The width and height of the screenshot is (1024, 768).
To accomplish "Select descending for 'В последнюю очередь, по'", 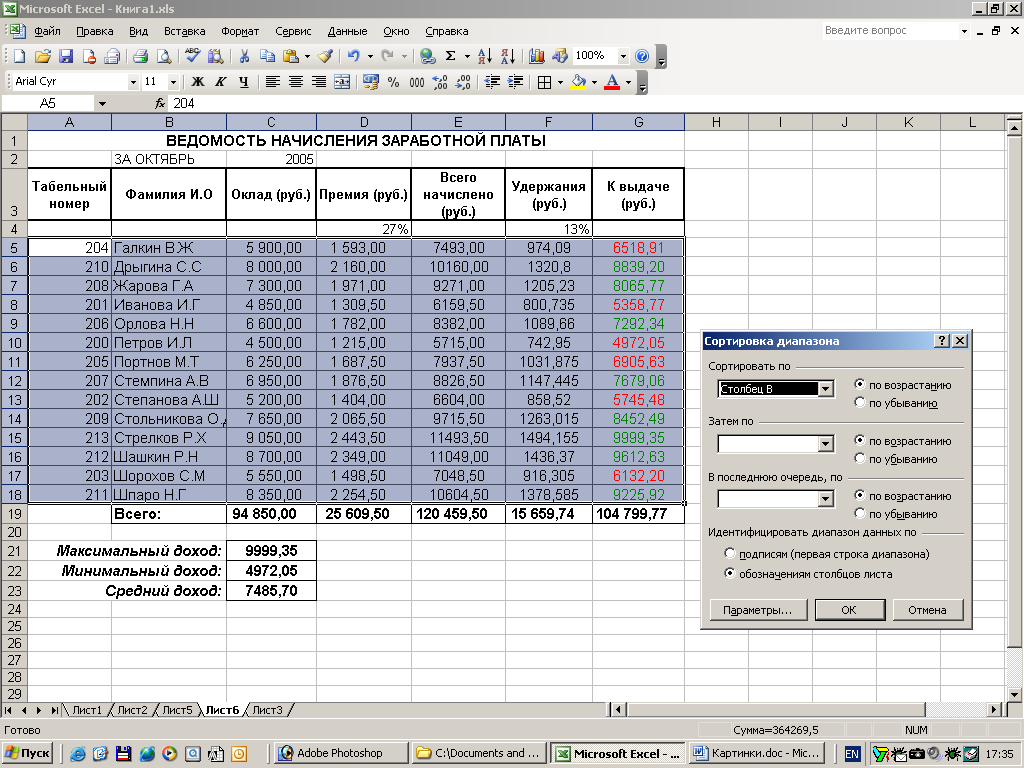I will (x=859, y=514).
